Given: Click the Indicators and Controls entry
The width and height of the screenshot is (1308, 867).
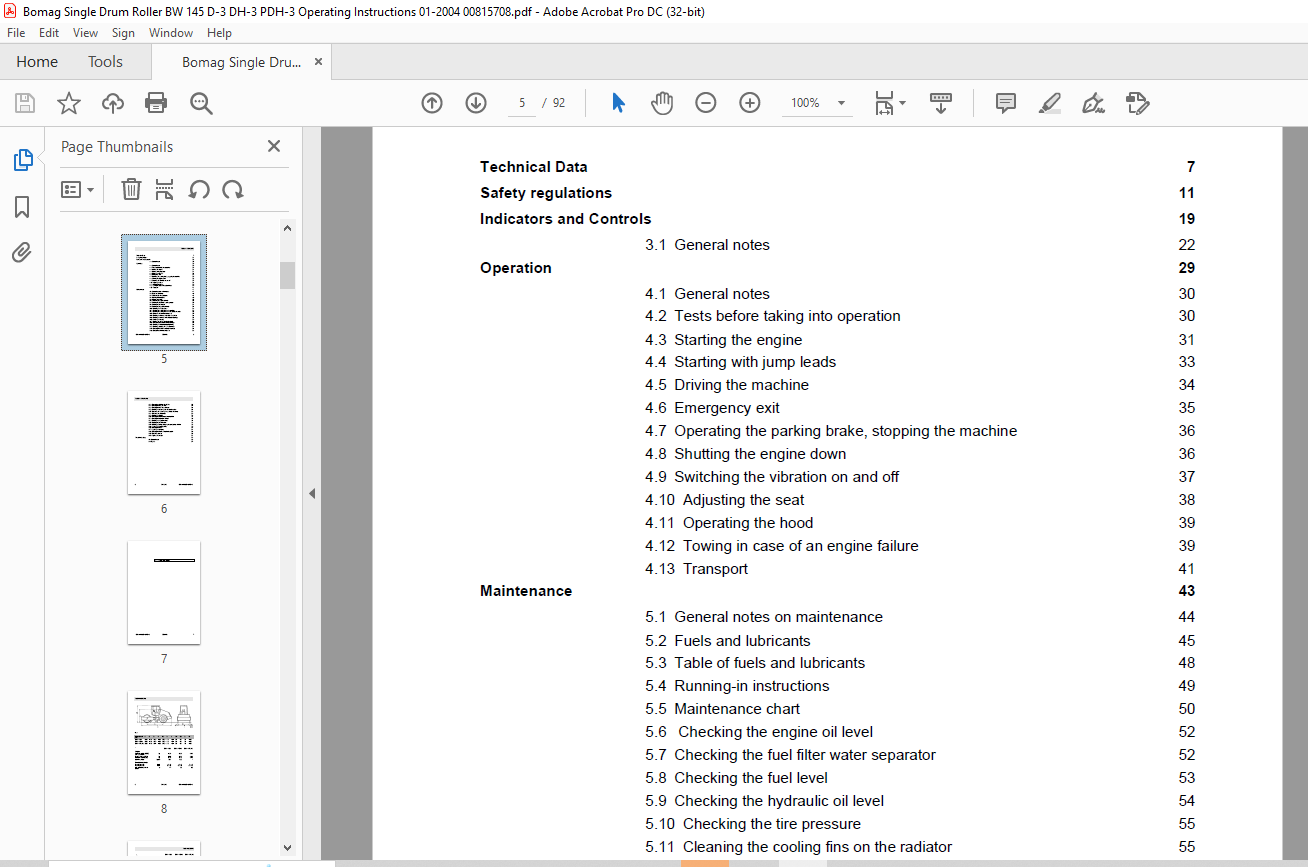Looking at the screenshot, I should (565, 219).
